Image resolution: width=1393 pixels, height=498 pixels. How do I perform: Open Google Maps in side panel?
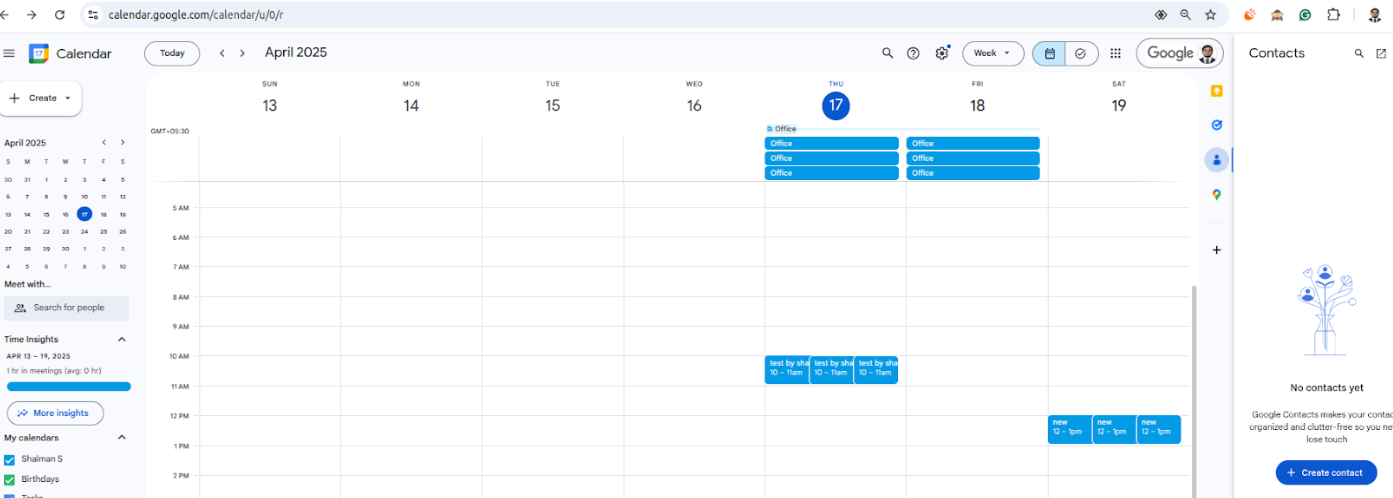(x=1216, y=195)
